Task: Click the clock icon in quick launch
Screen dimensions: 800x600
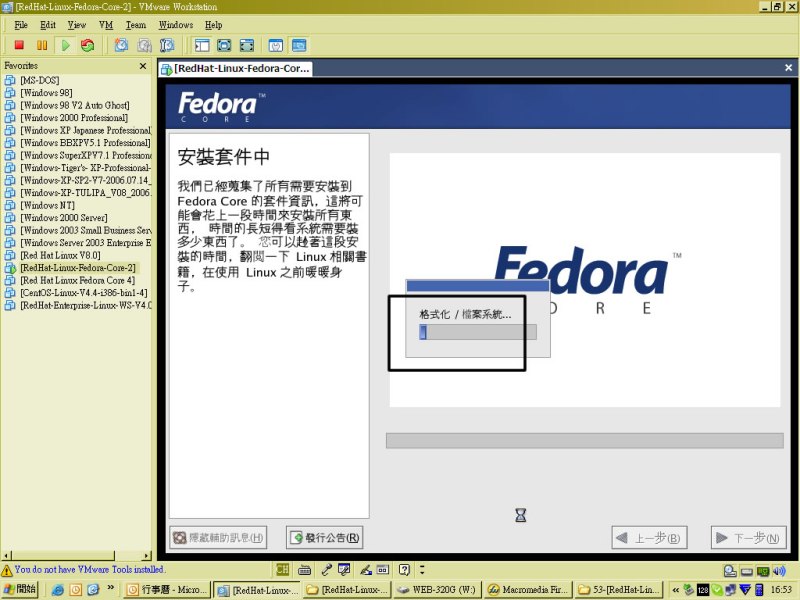Action: pos(76,590)
